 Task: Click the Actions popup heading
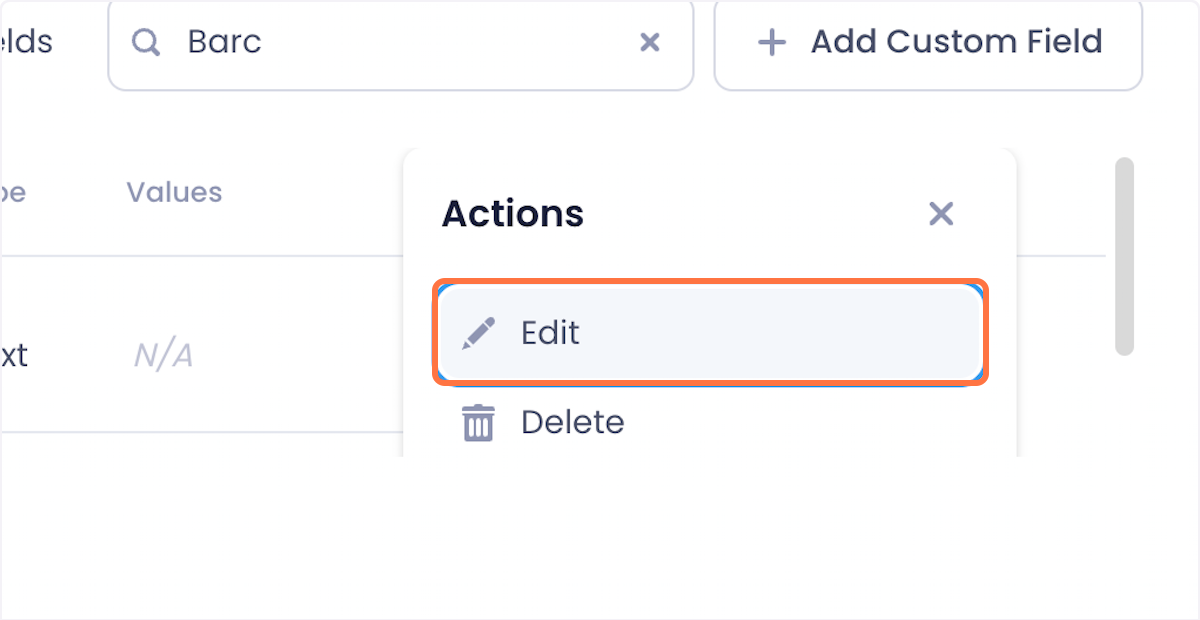tap(513, 214)
